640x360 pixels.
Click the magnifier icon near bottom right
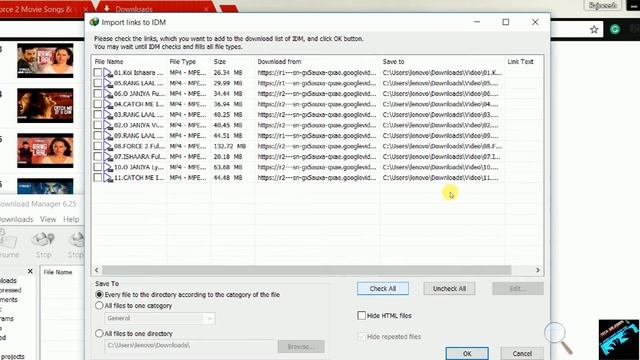[x=558, y=338]
